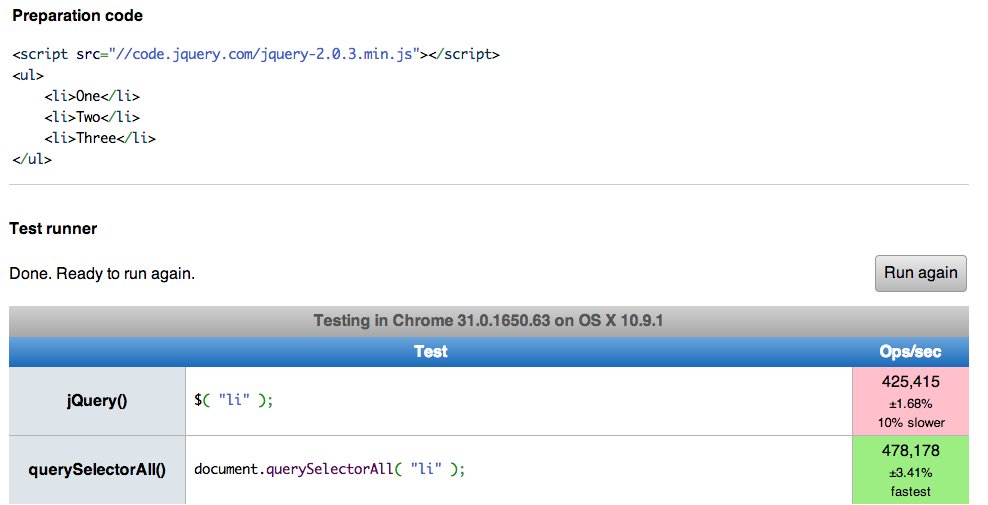The width and height of the screenshot is (988, 505).
Task: Select the jQuery() test name cell
Action: pyautogui.click(x=97, y=401)
